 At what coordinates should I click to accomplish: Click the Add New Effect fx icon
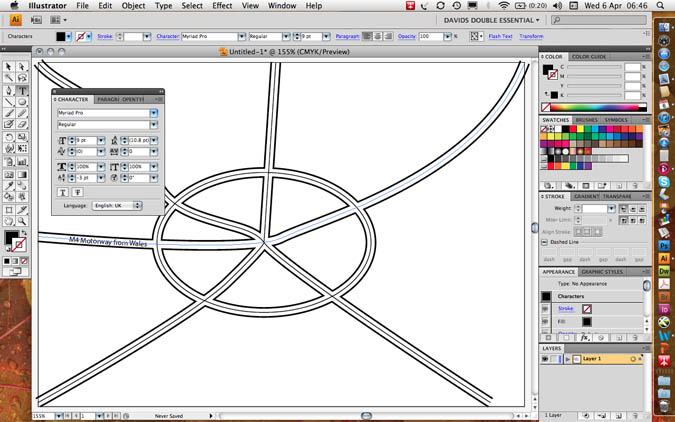(x=584, y=339)
